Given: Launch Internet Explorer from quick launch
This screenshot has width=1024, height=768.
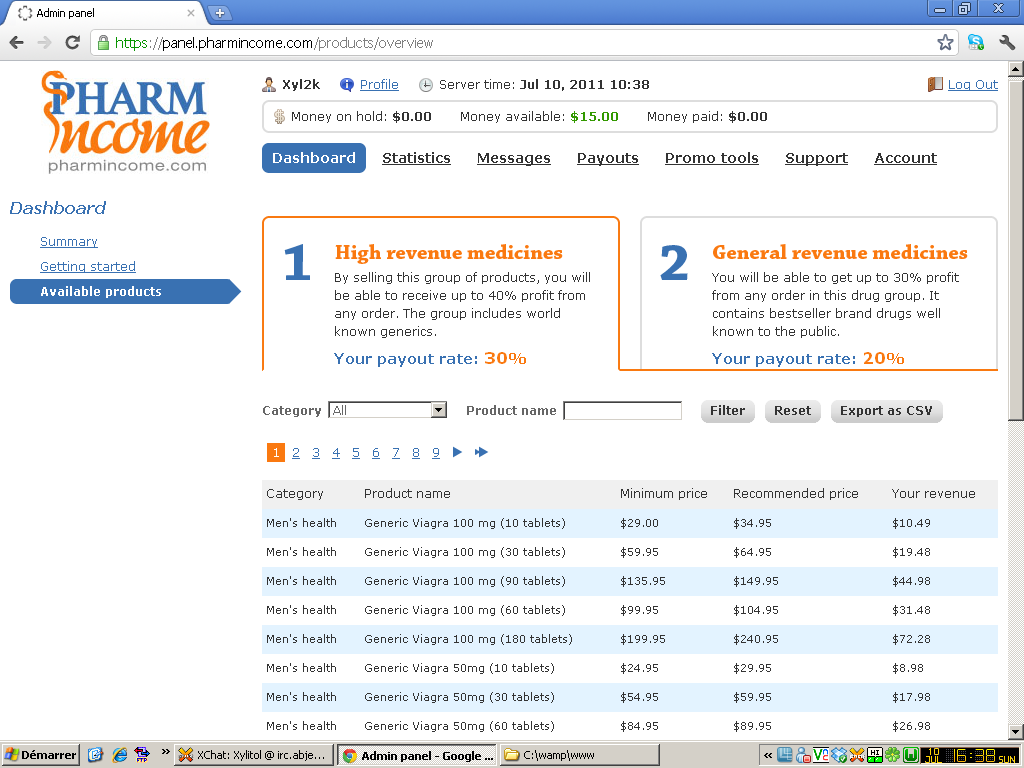Looking at the screenshot, I should click(120, 755).
